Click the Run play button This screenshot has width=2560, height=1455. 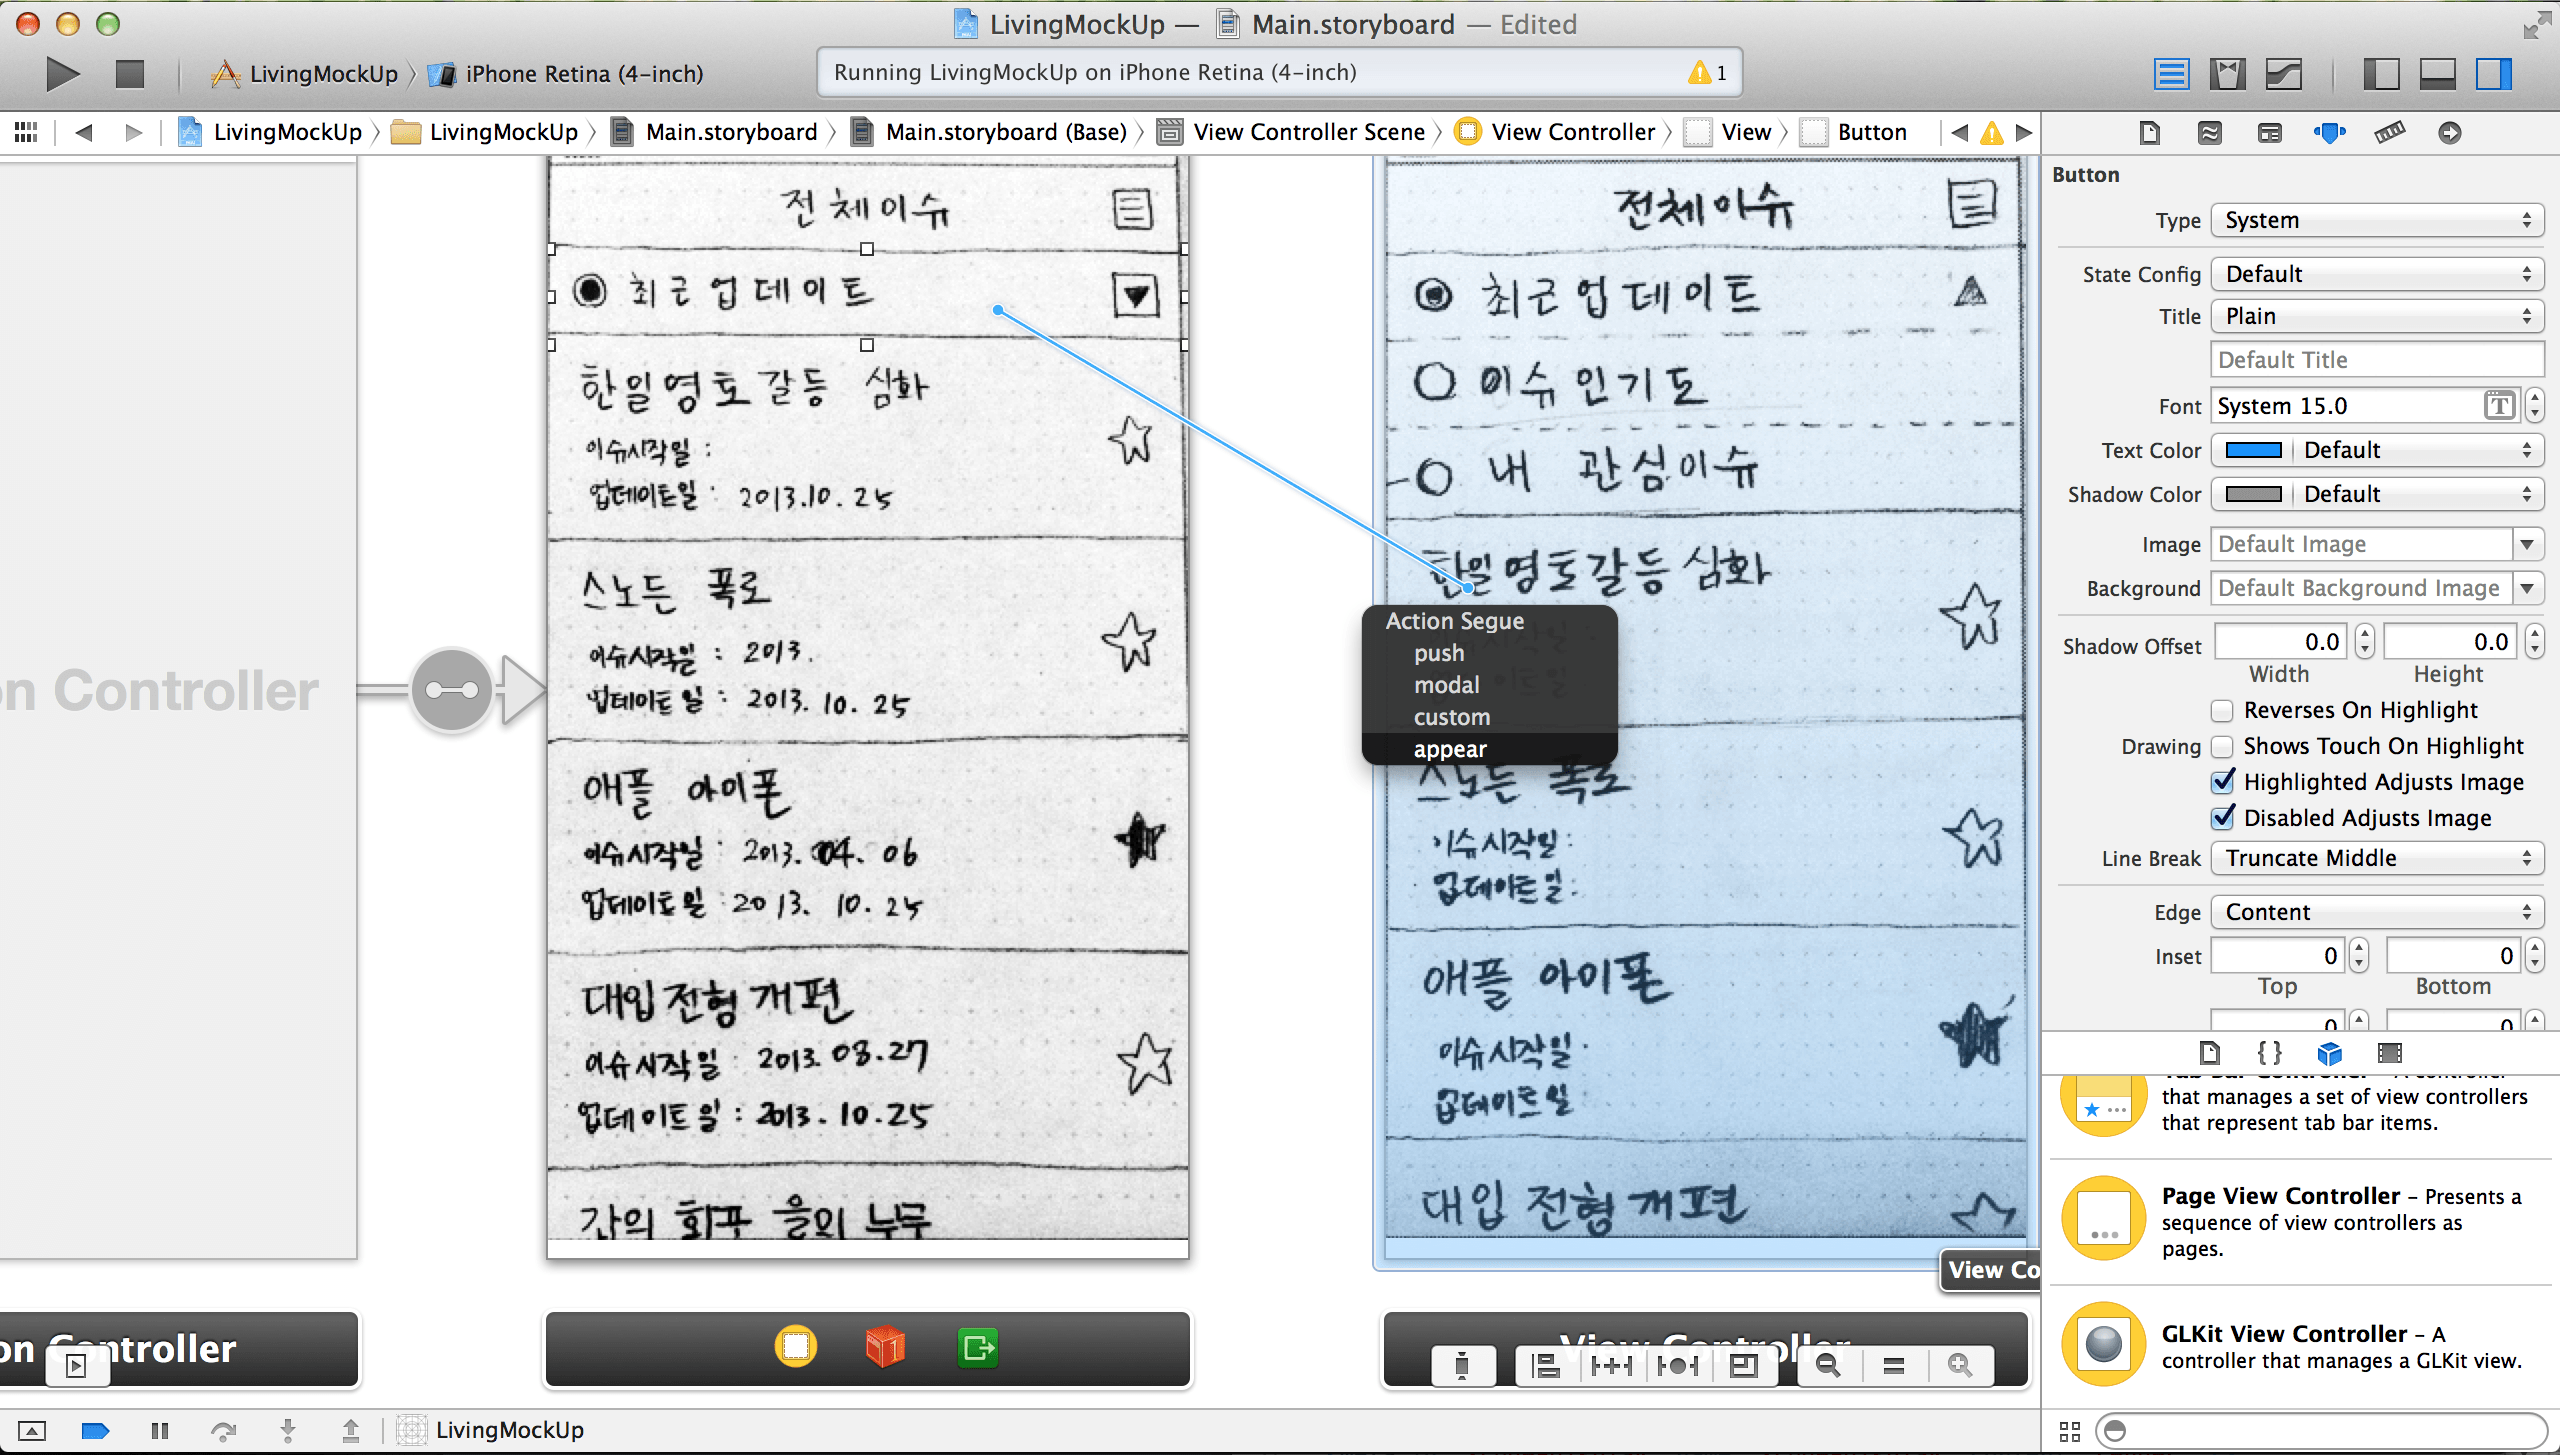[x=62, y=73]
